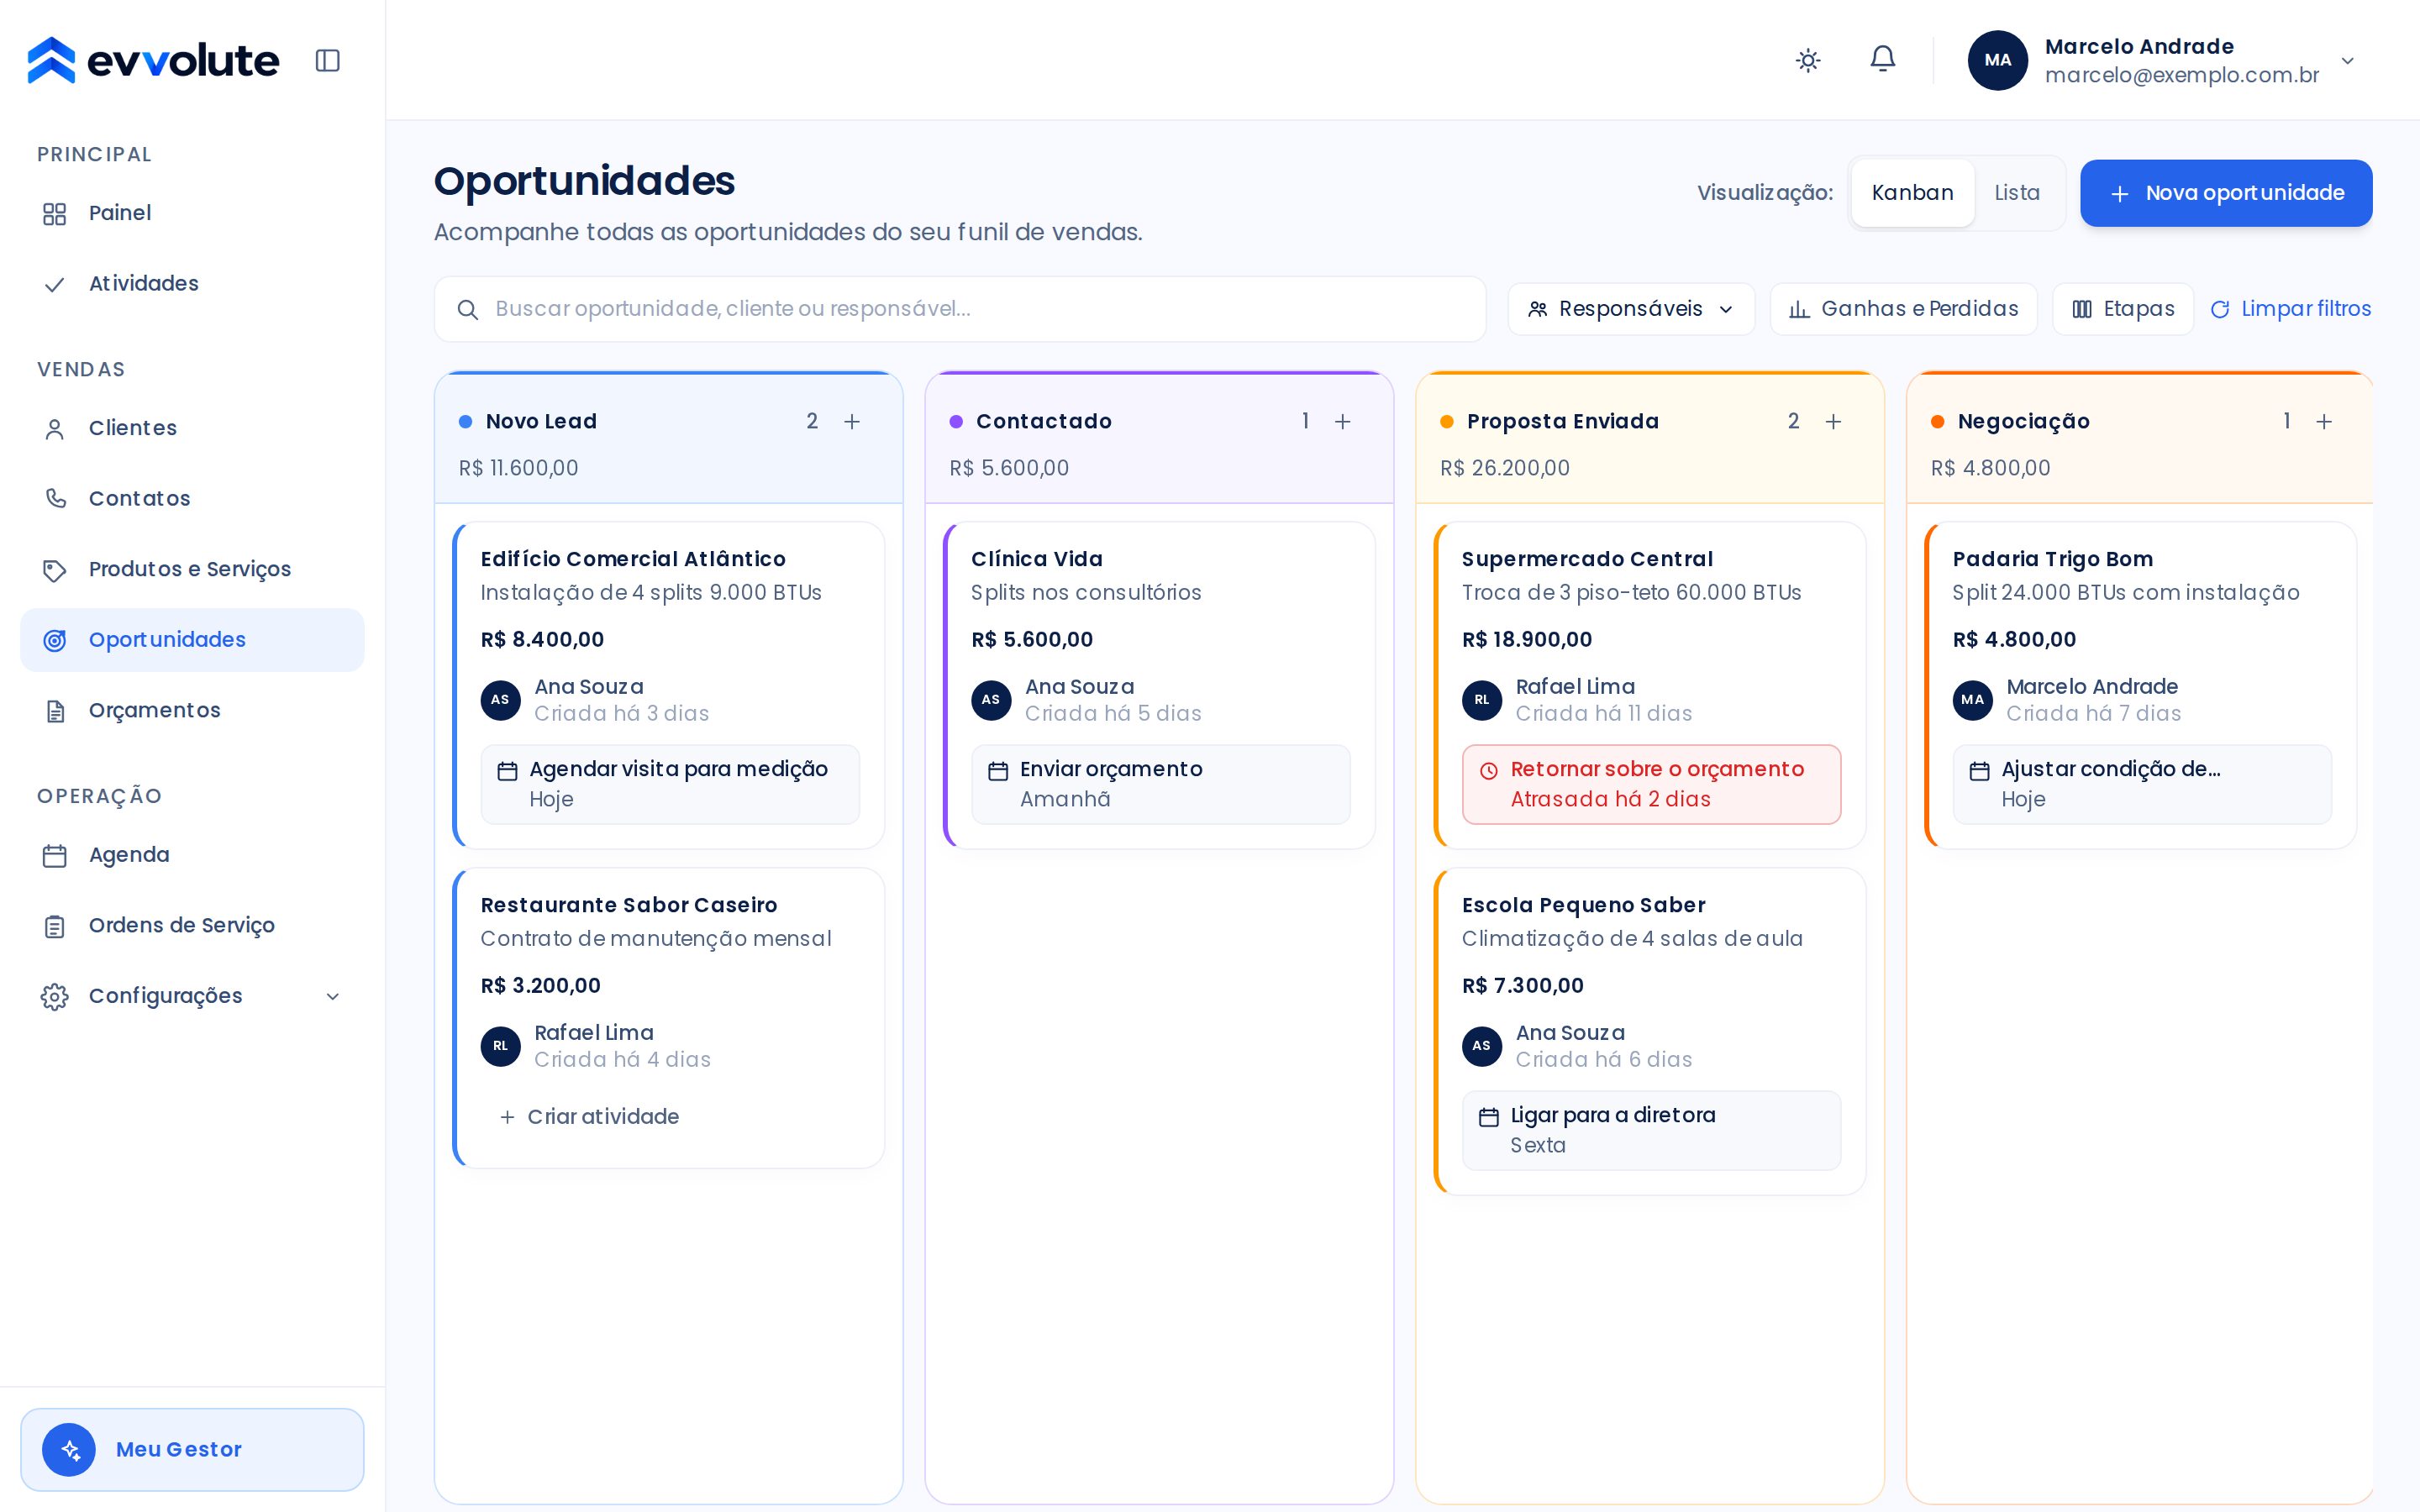Open the Supermercado Central card title
Screen dimensions: 2420x1512
coord(1587,559)
